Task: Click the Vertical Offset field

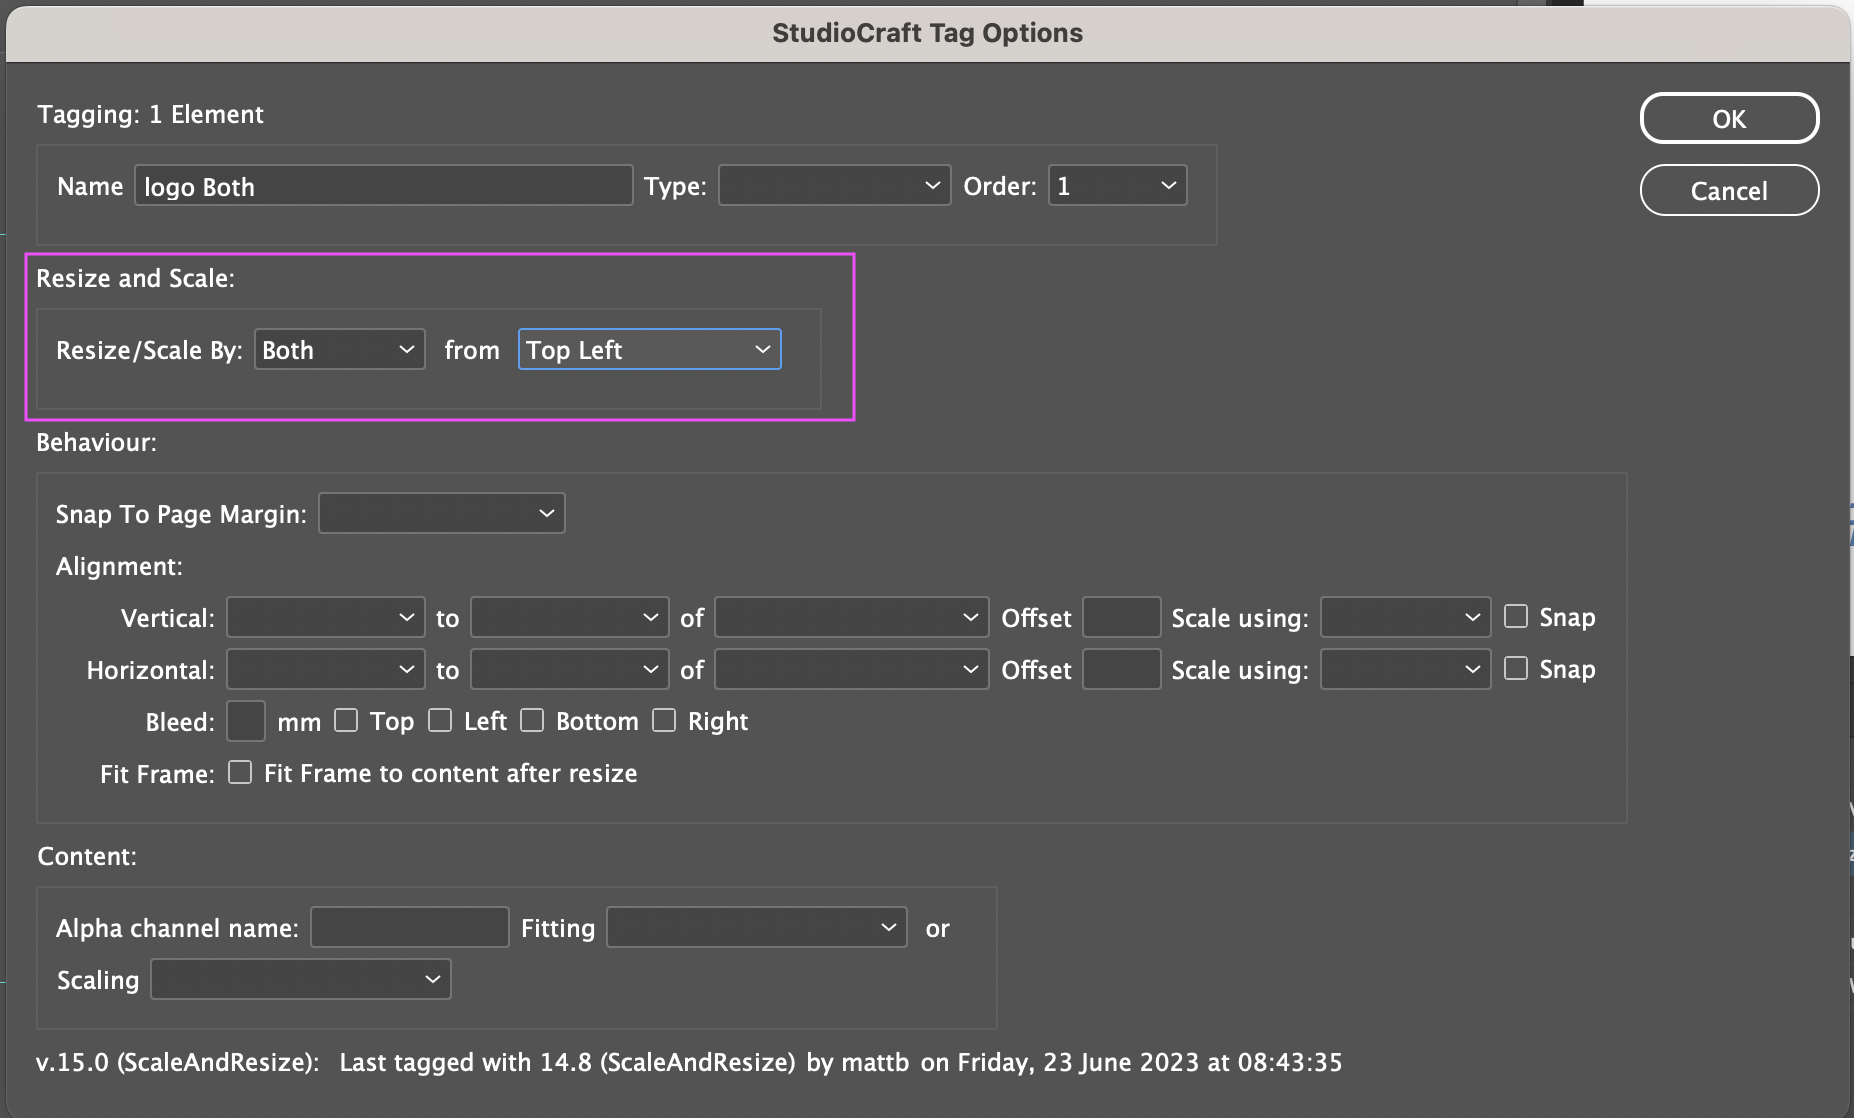Action: tap(1122, 617)
